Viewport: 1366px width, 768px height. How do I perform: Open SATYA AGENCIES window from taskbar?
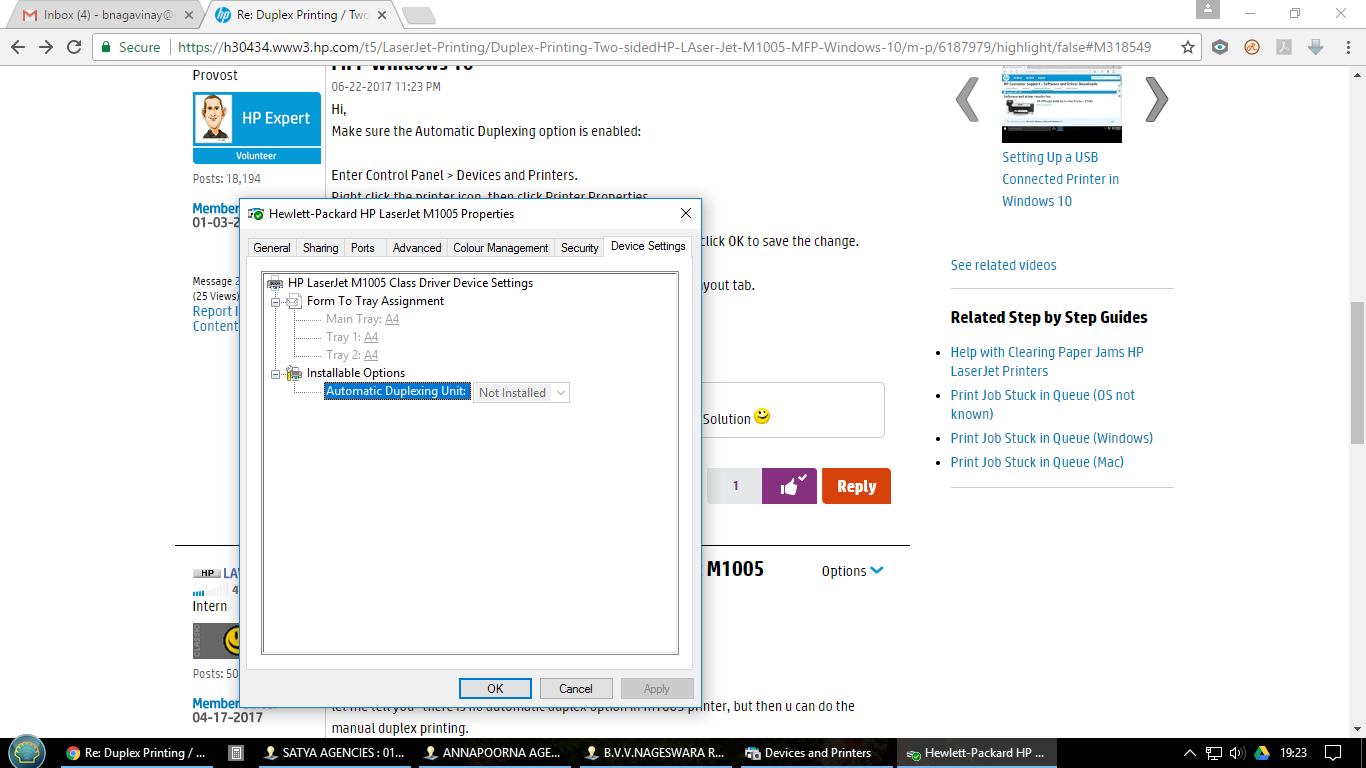point(335,753)
